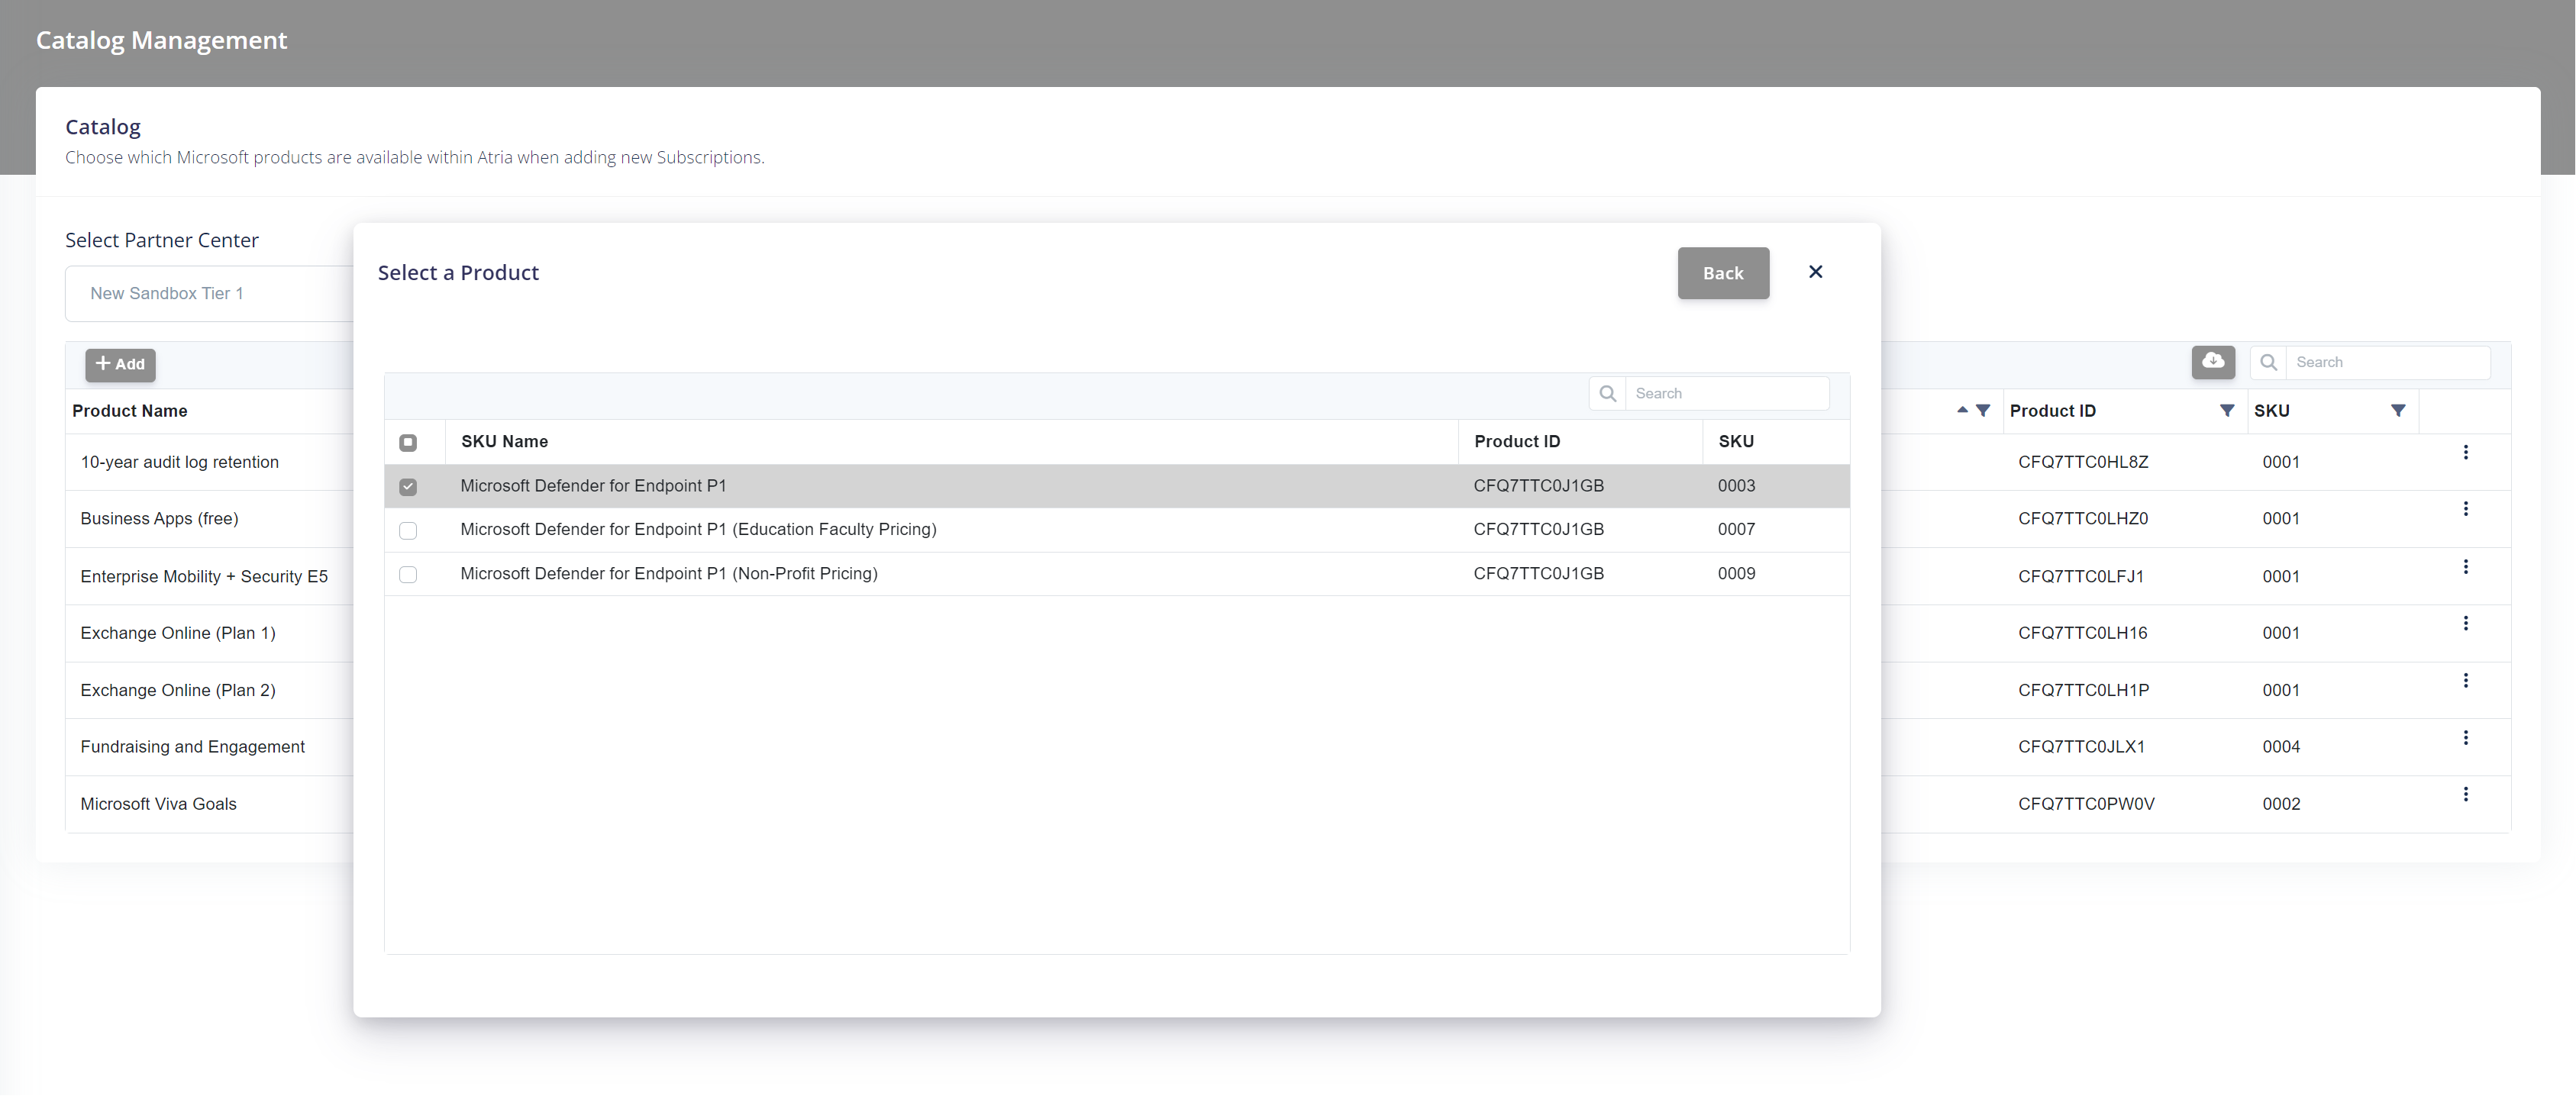Select the Microsoft Viva Goals product row
The width and height of the screenshot is (2576, 1096).
click(x=158, y=803)
